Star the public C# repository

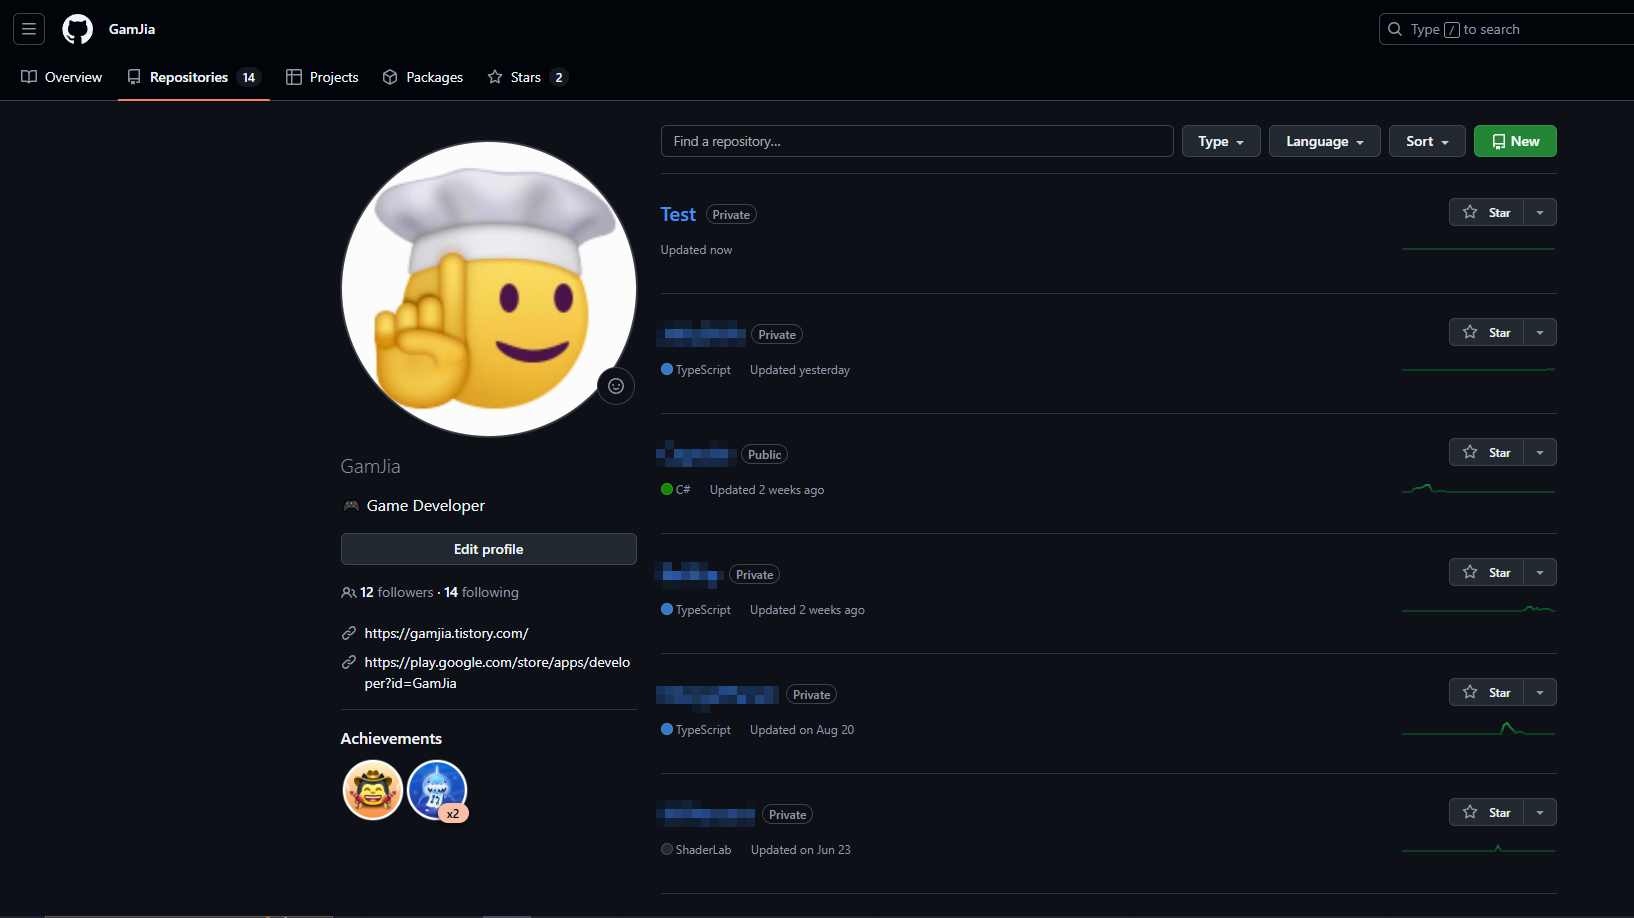coord(1486,452)
